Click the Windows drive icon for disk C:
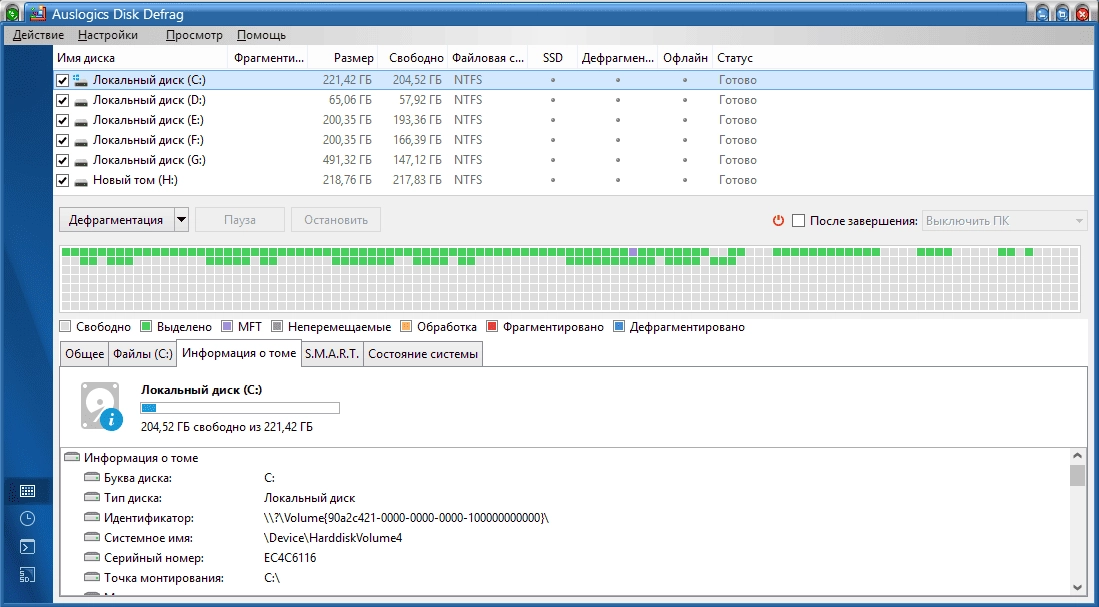Viewport: 1099px width, 607px height. pyautogui.click(x=81, y=80)
